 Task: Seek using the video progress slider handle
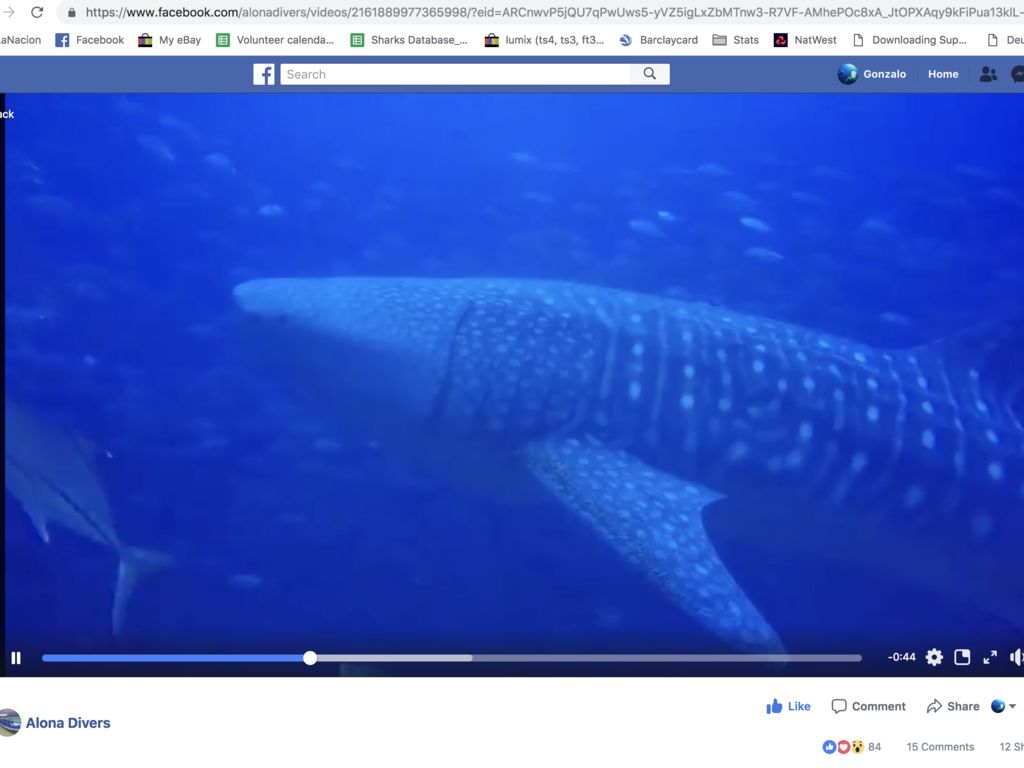310,658
